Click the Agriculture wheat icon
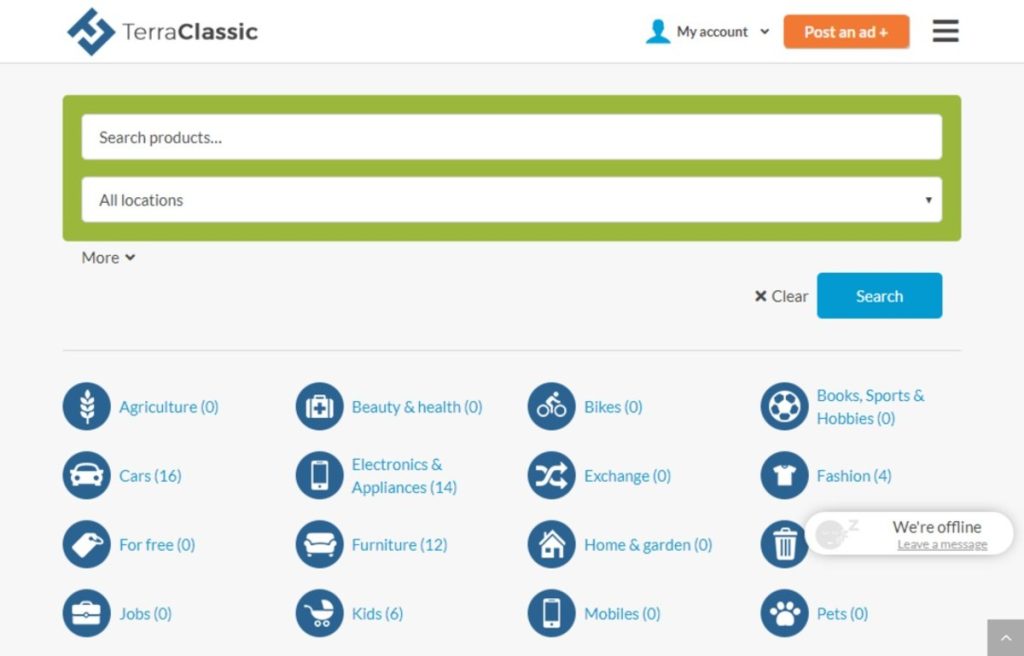 coord(86,407)
